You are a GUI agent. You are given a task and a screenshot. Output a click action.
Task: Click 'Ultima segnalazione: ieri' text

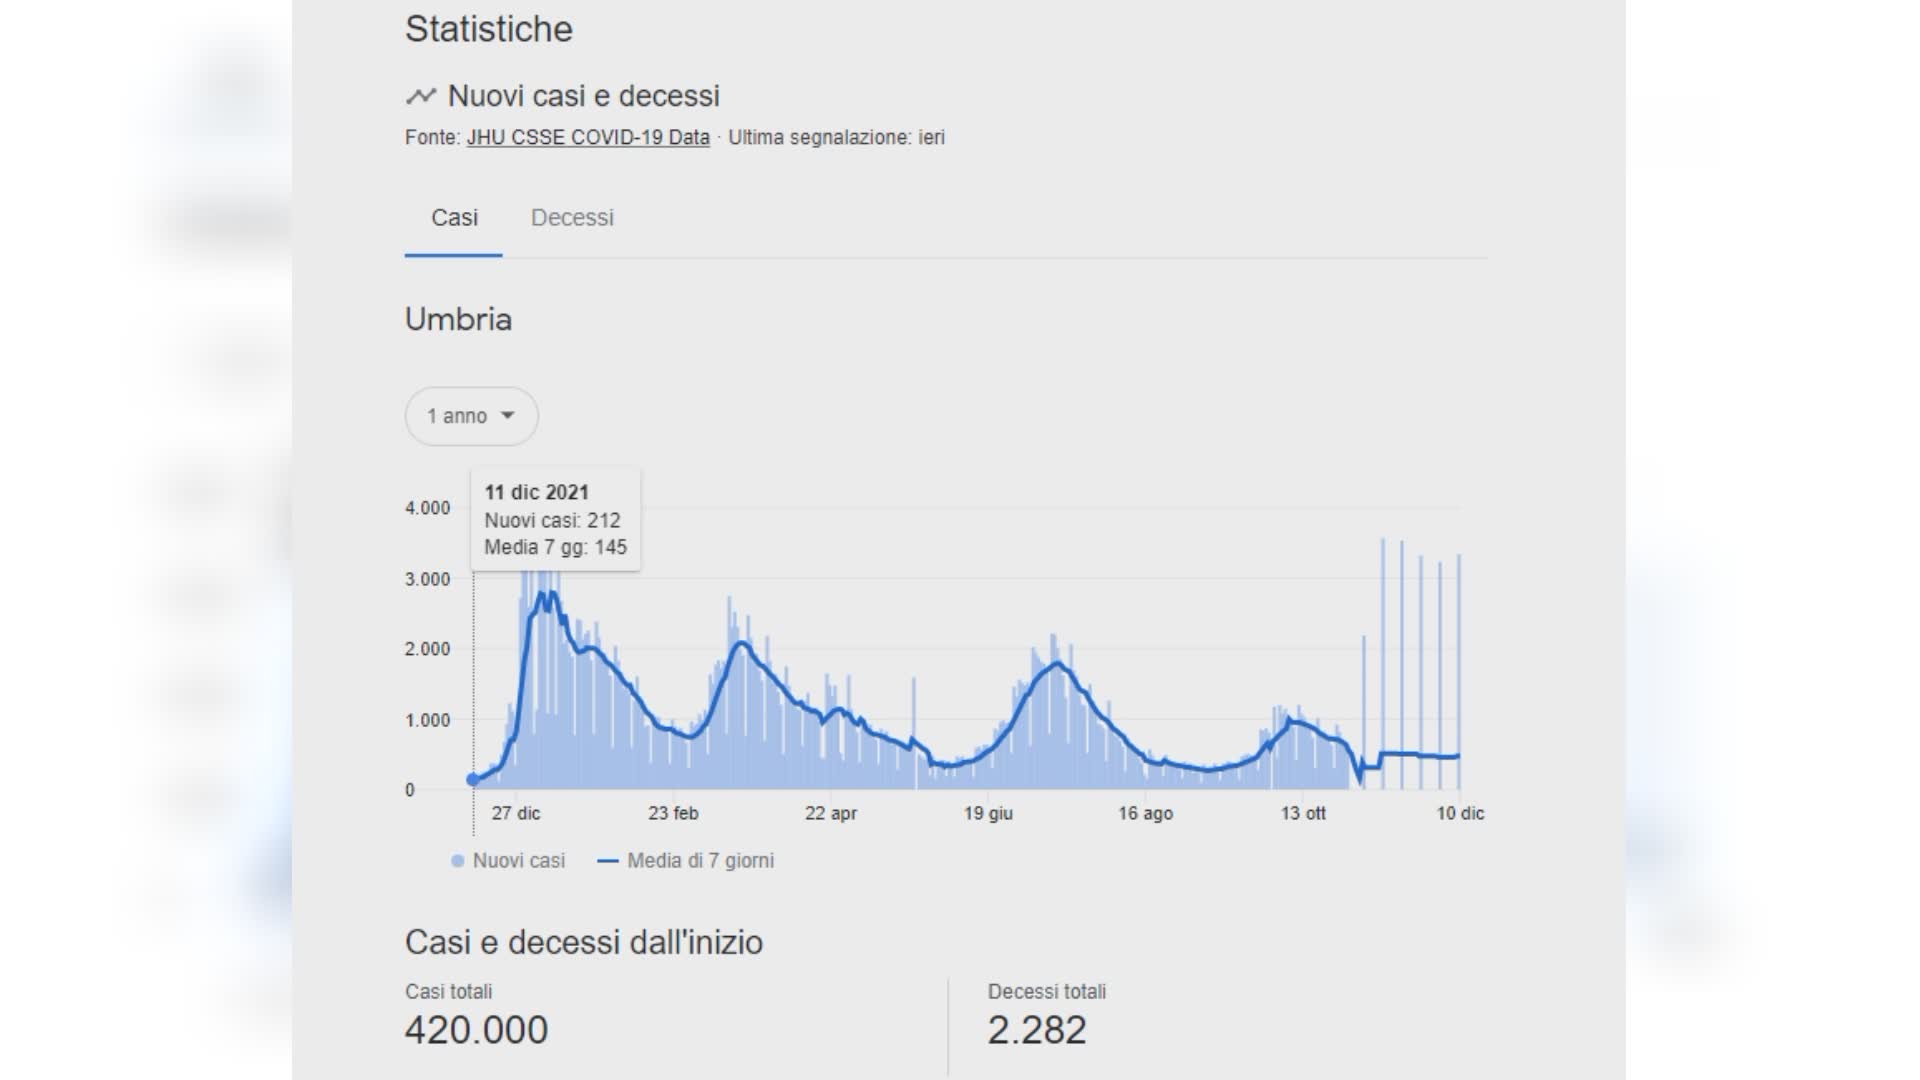pyautogui.click(x=836, y=137)
